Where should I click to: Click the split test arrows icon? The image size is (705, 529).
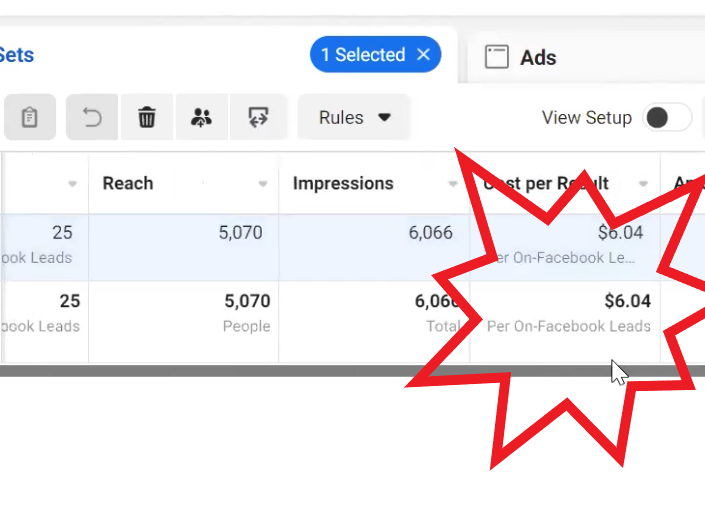tap(258, 117)
